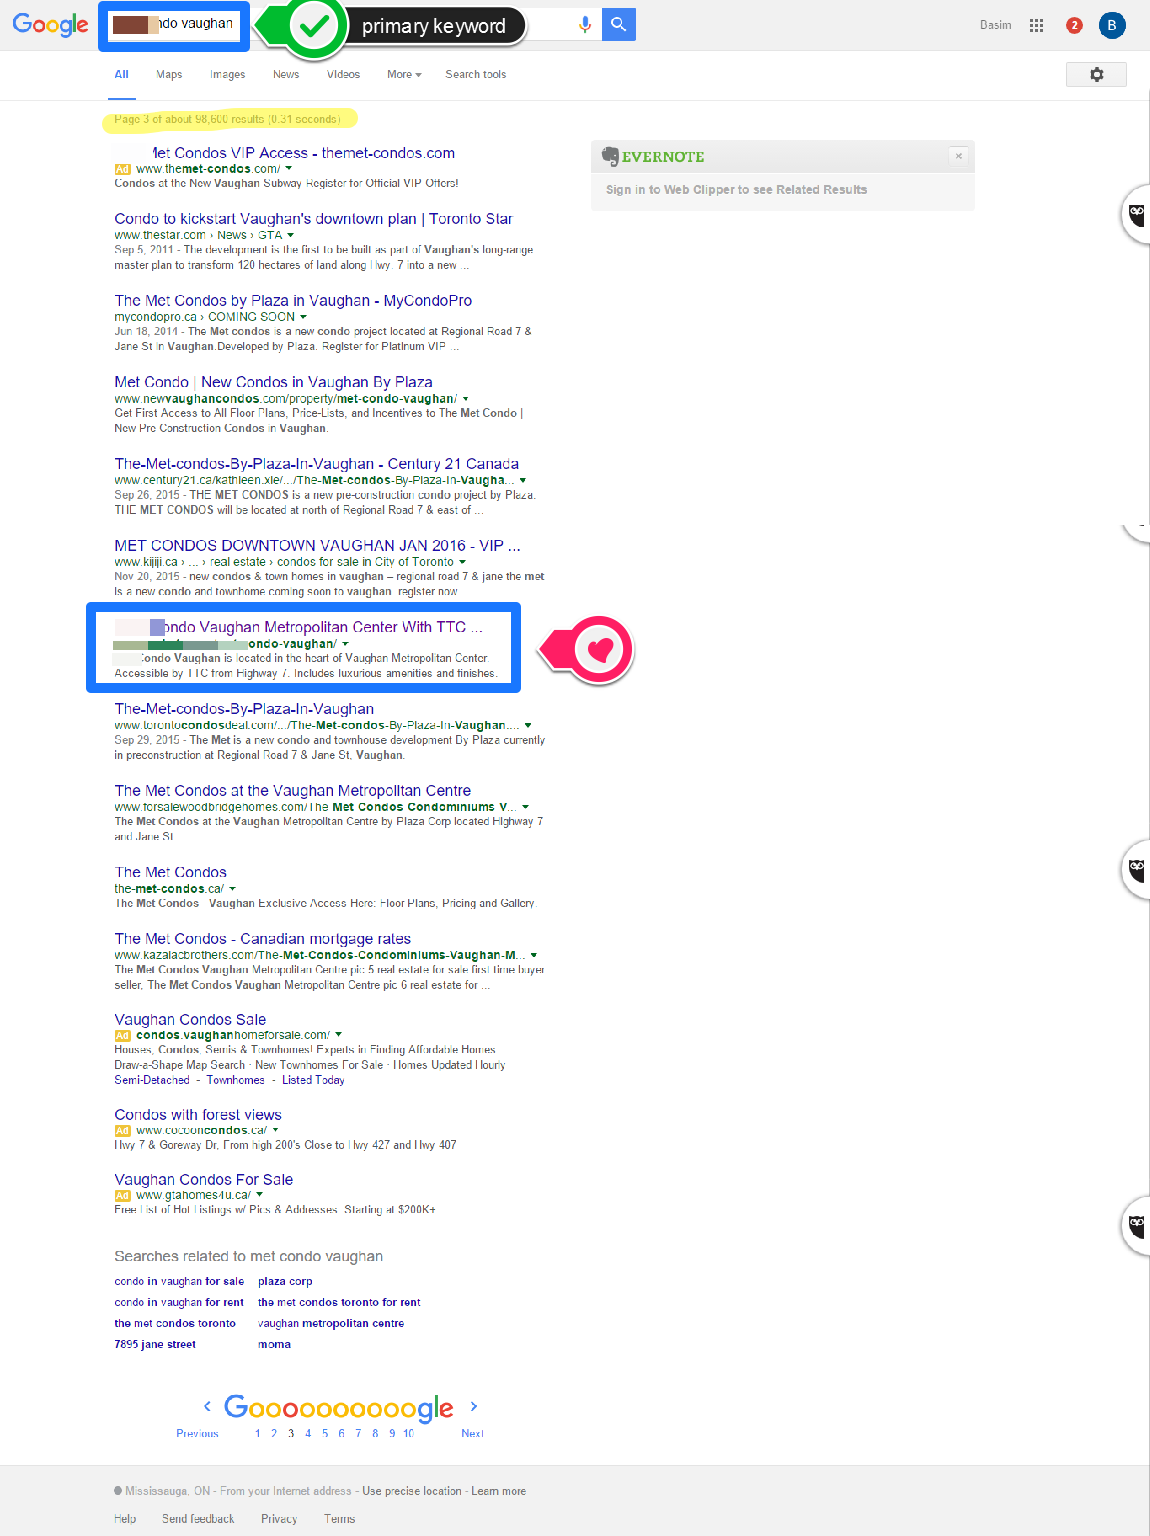Open dropdown arrow next to cocooncondos.ca ad

275,1130
